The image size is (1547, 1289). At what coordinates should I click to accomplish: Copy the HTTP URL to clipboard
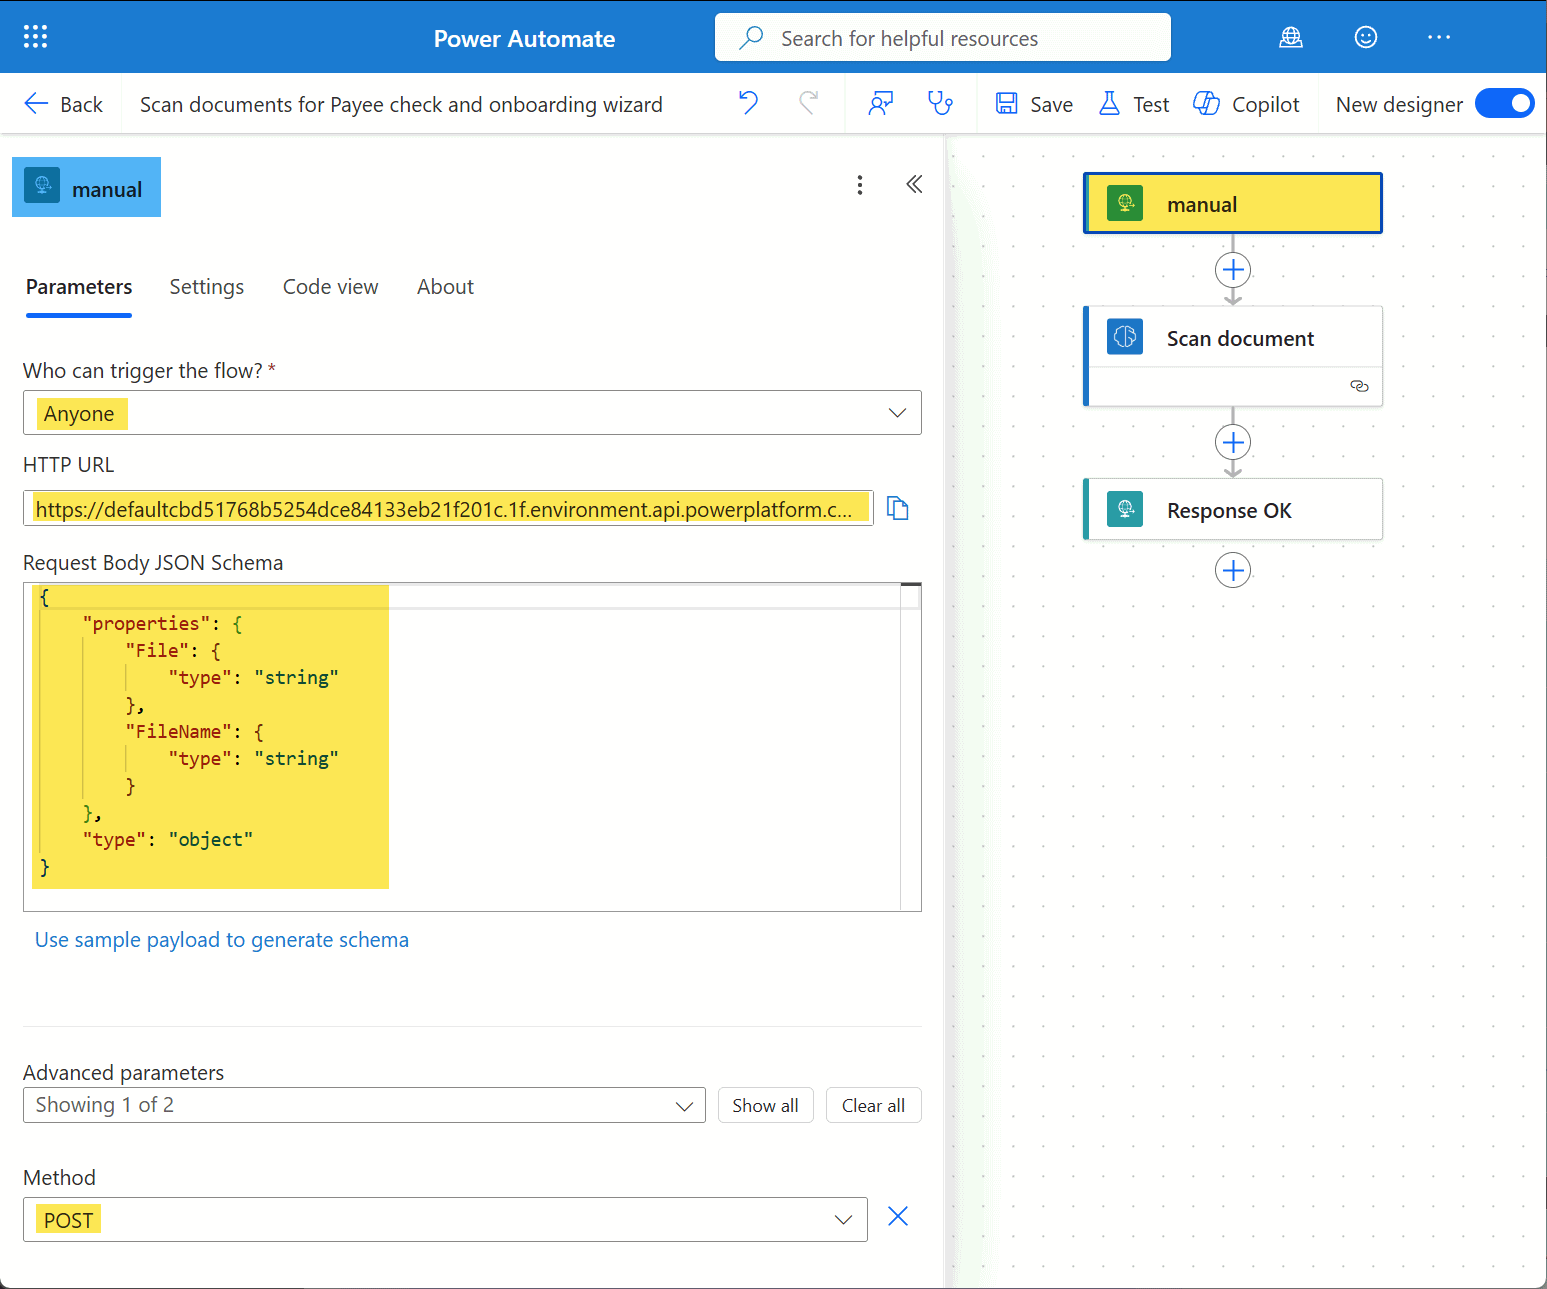[x=898, y=509]
